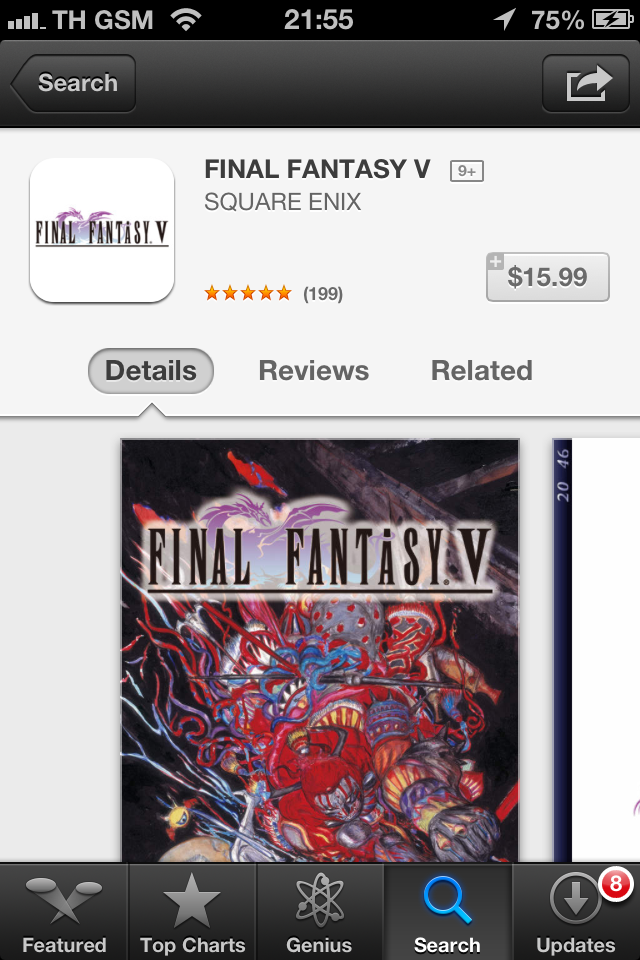Image resolution: width=640 pixels, height=960 pixels.
Task: Open the Final Fantasy V artwork screenshot
Action: (320, 650)
